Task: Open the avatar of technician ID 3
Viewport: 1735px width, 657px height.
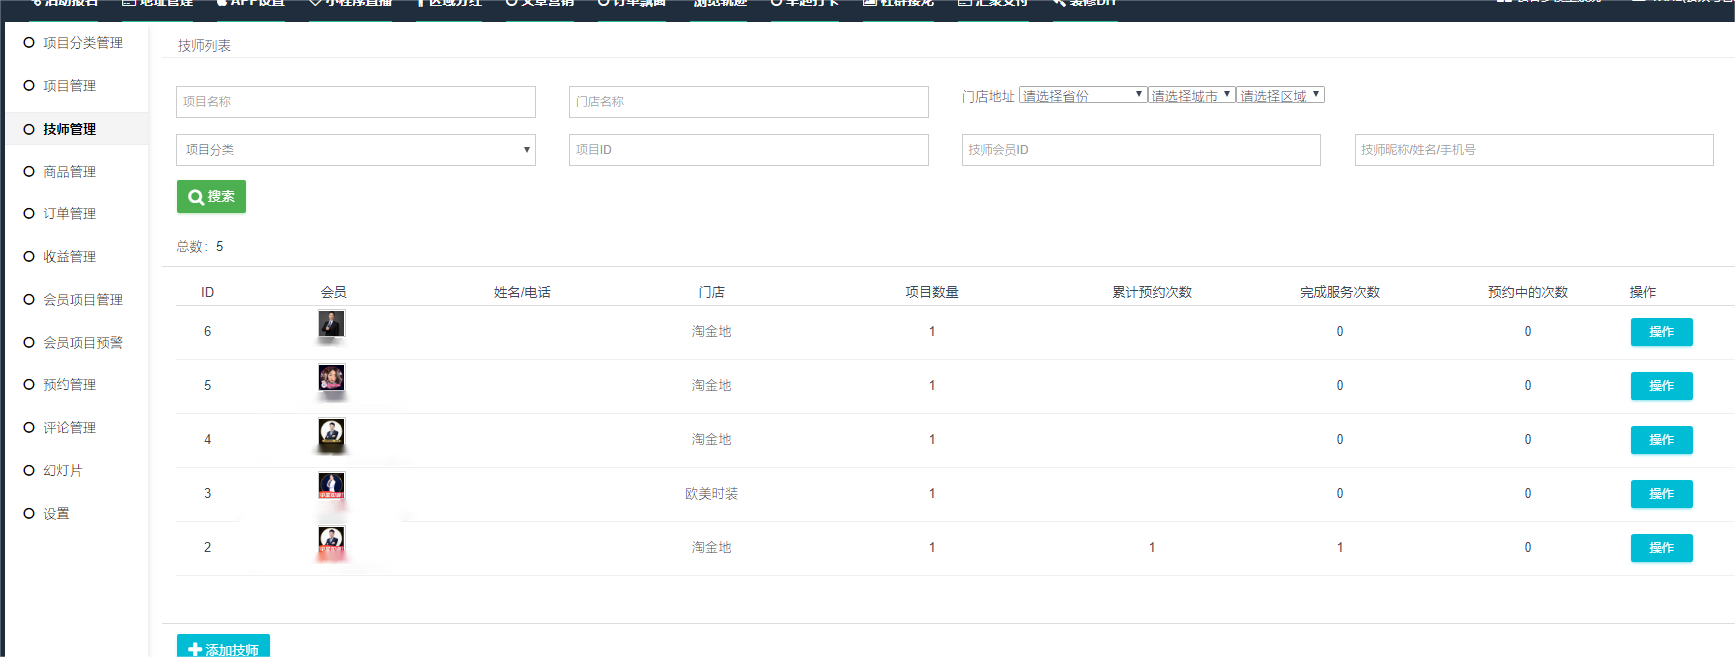Action: [x=331, y=486]
